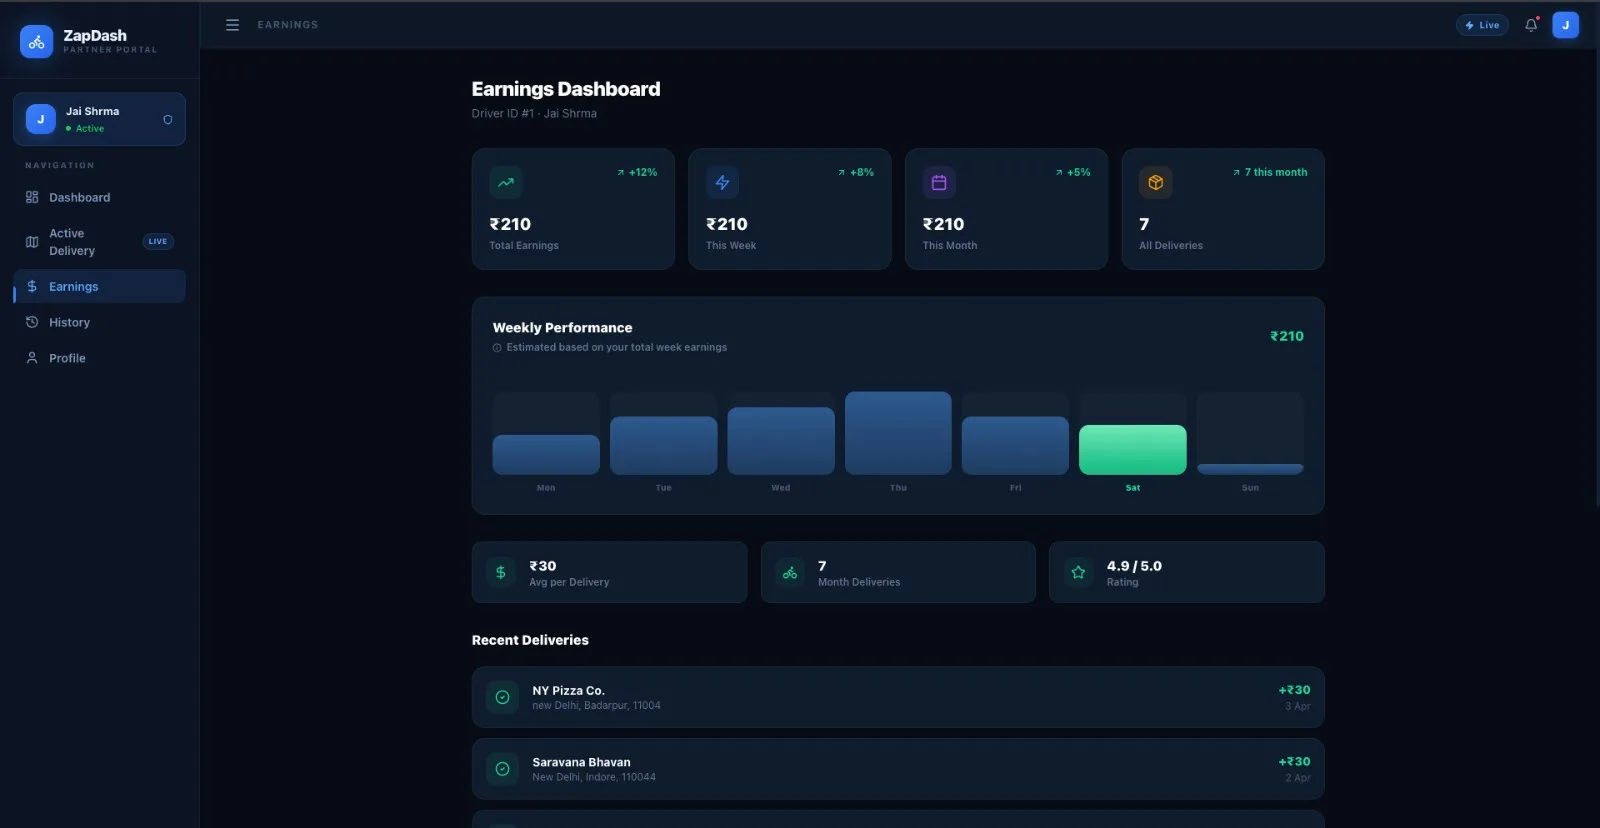The width and height of the screenshot is (1600, 828).
Task: Click the trending-up icon on Total Earnings card
Action: click(x=506, y=182)
